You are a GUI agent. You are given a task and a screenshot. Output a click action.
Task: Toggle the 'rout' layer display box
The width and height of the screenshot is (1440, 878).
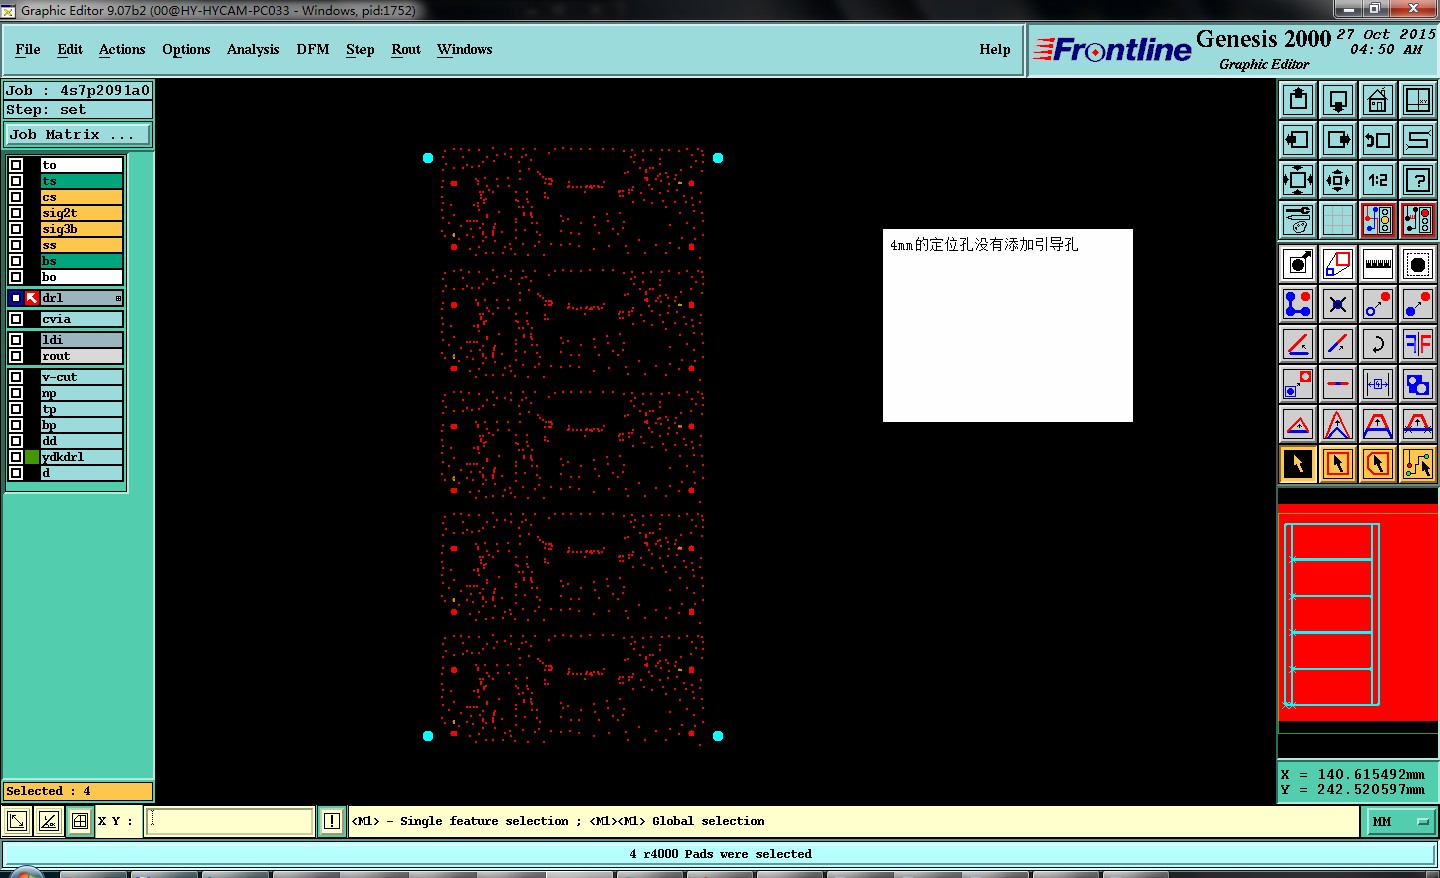[x=16, y=356]
